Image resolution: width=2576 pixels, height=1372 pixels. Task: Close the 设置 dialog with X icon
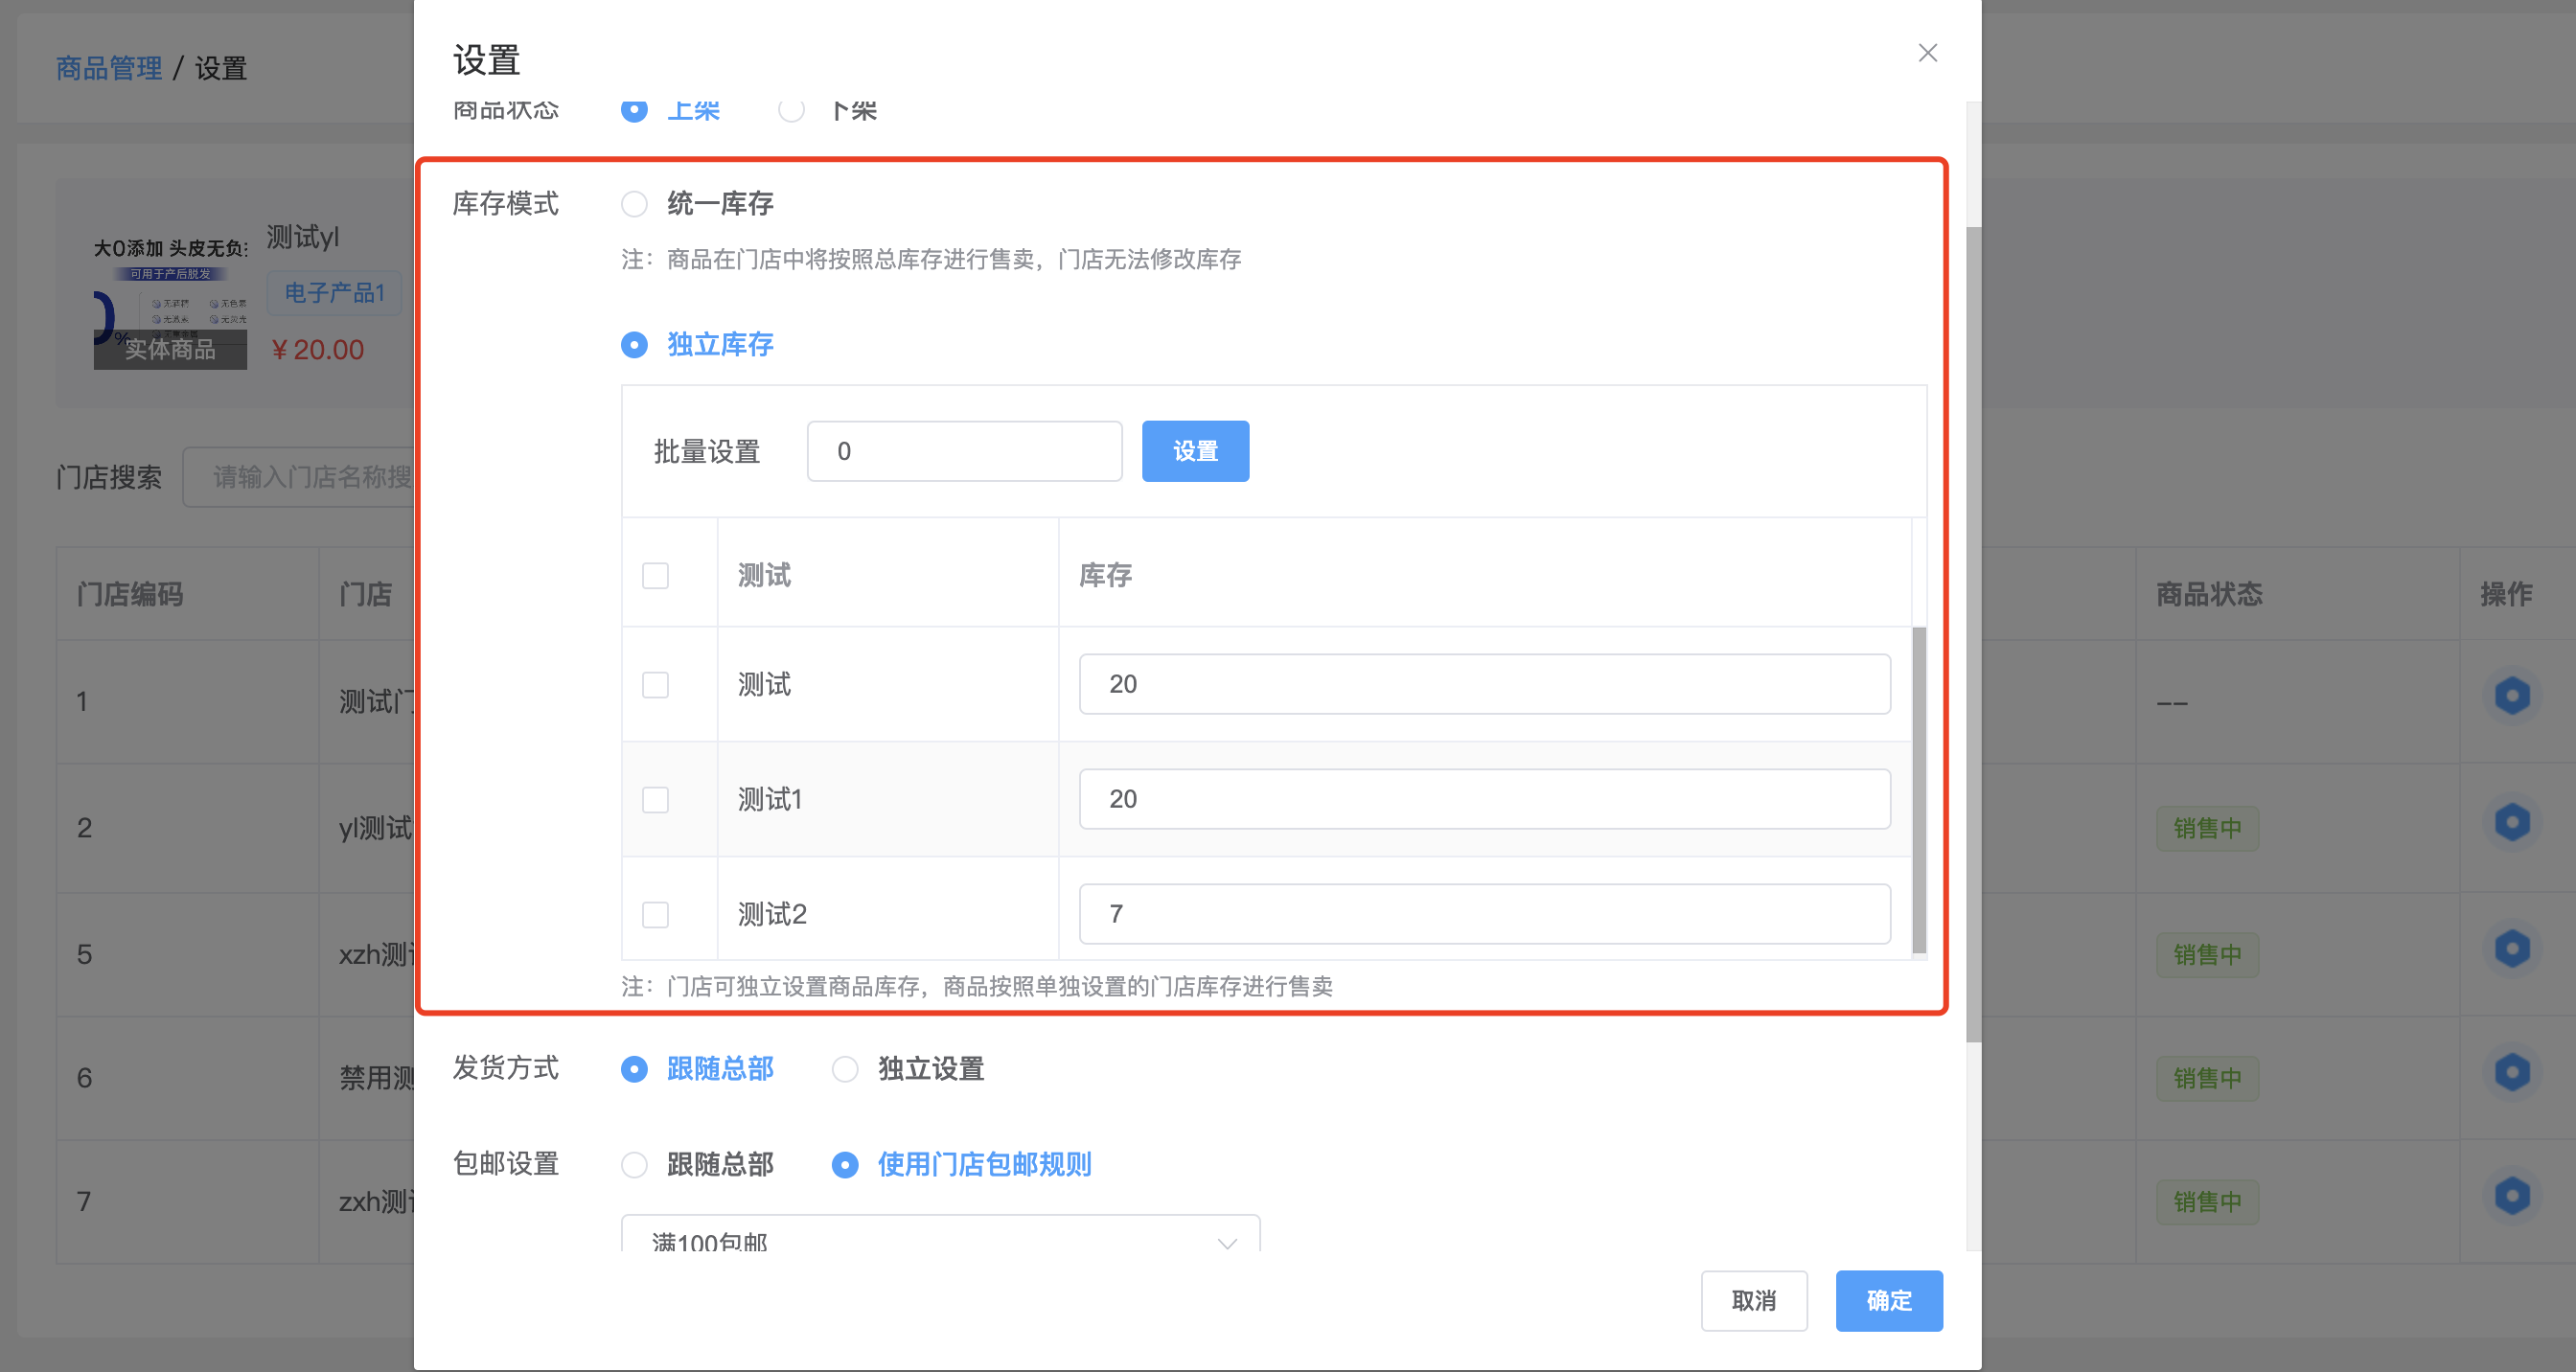coord(1927,53)
